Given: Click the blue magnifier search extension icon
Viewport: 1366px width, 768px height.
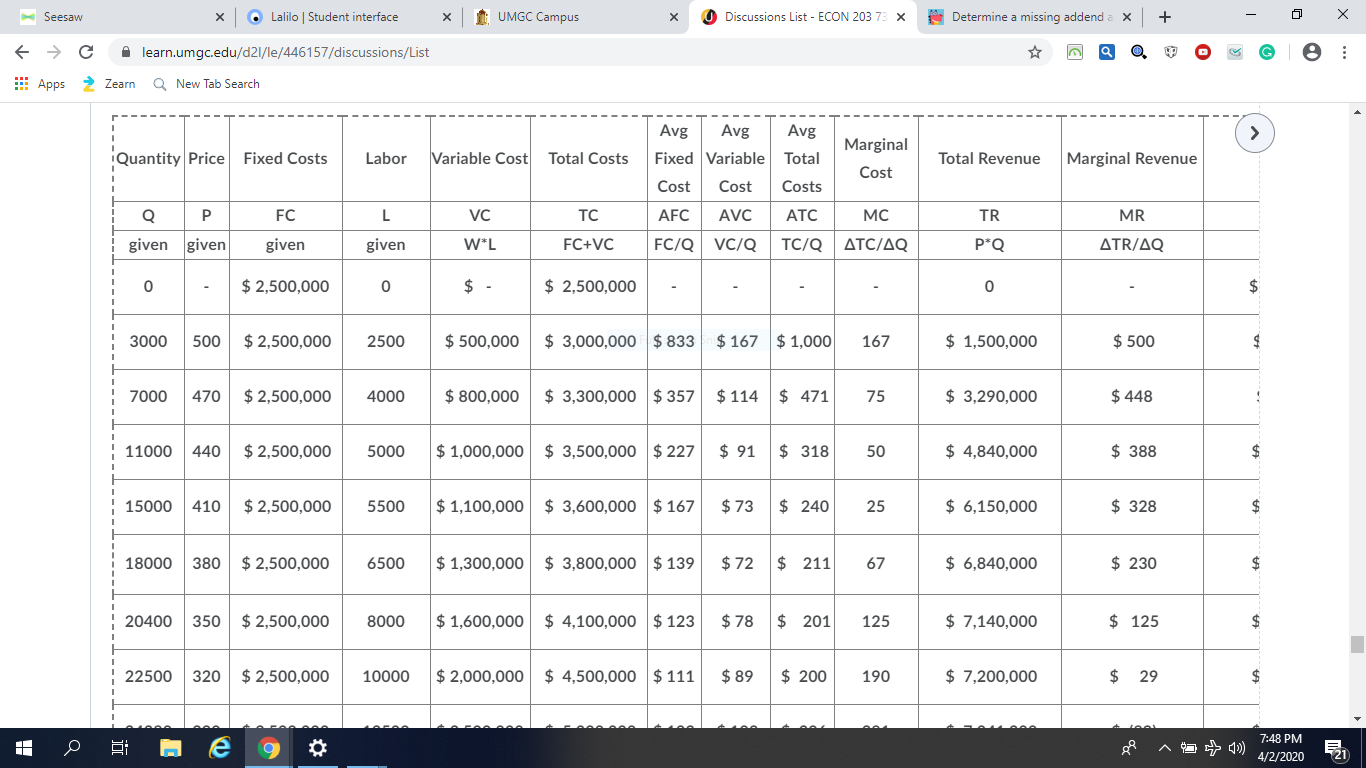Looking at the screenshot, I should (x=1107, y=52).
